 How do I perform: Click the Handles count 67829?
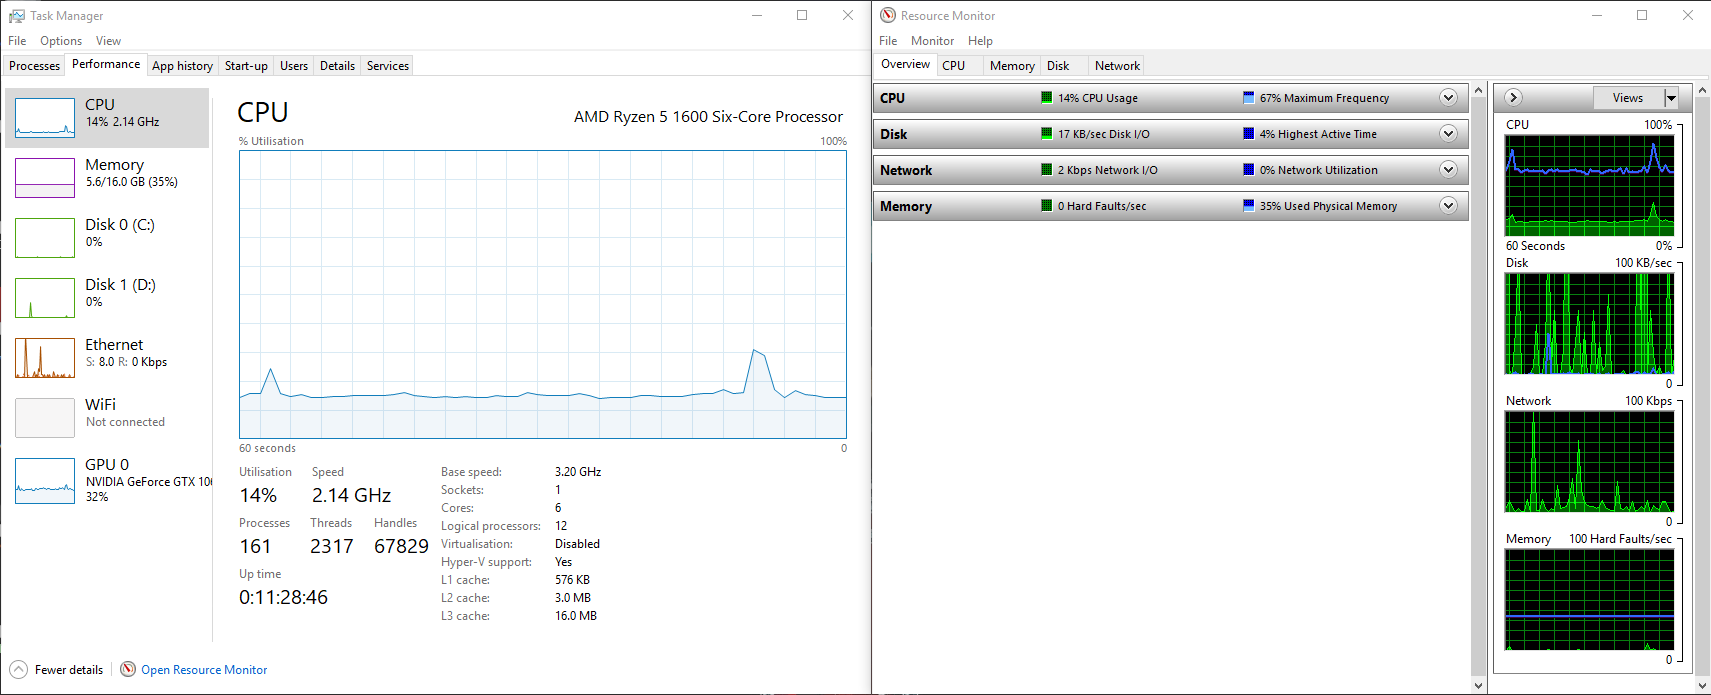tap(401, 546)
